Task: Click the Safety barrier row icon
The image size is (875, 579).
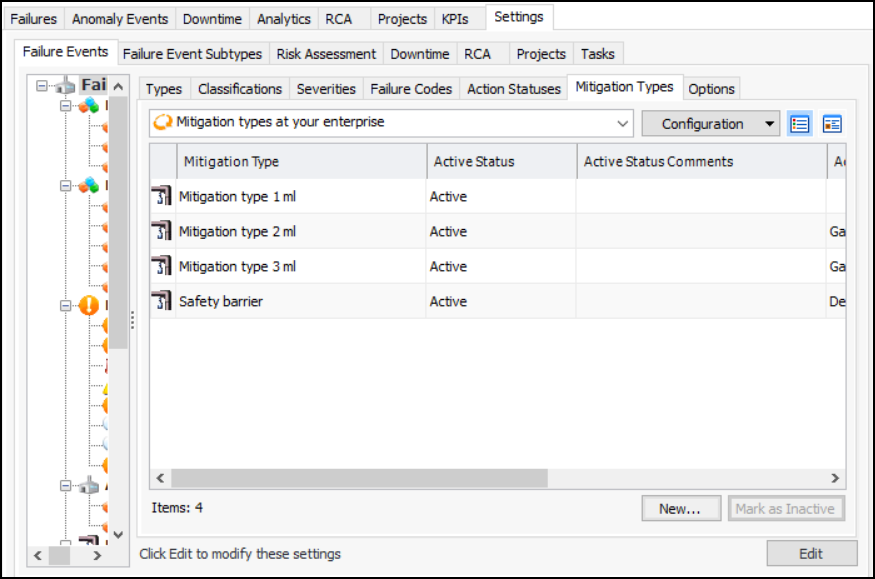Action: [x=162, y=301]
